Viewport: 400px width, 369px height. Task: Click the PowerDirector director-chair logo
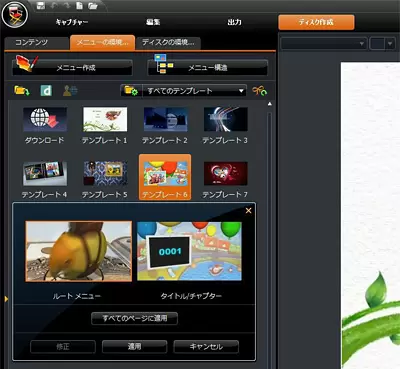click(x=14, y=14)
